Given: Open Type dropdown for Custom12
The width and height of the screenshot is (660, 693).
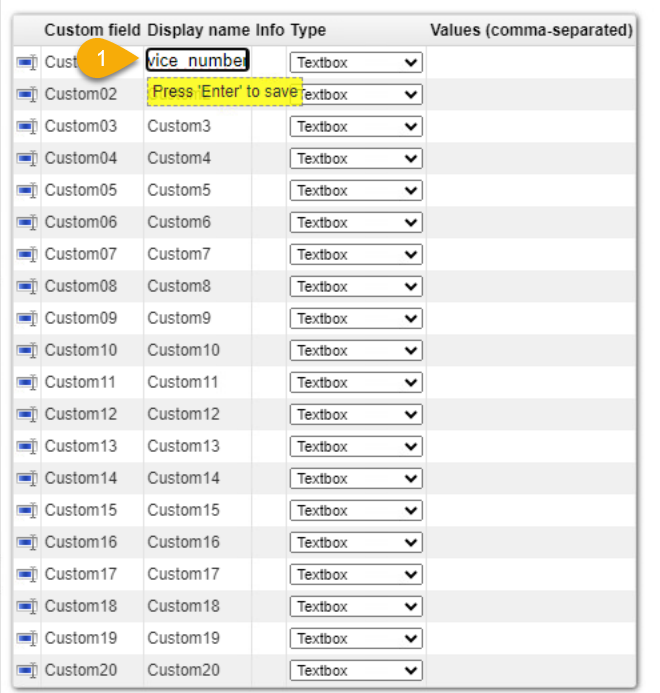Looking at the screenshot, I should [356, 414].
